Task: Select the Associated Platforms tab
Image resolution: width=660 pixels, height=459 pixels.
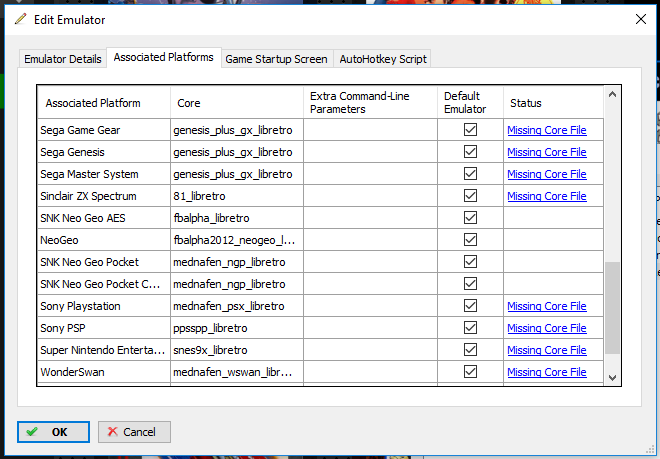Action: pos(164,57)
